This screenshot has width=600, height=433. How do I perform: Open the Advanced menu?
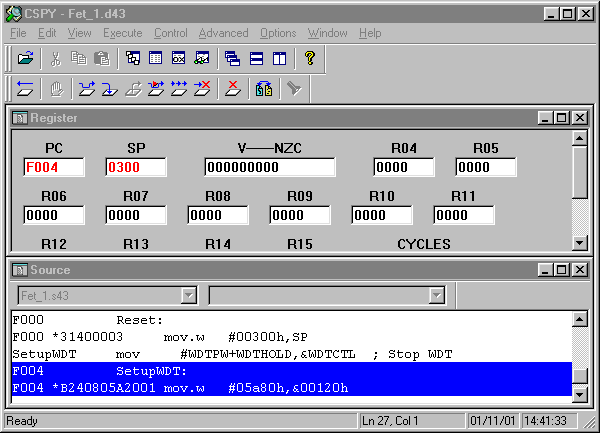point(222,33)
